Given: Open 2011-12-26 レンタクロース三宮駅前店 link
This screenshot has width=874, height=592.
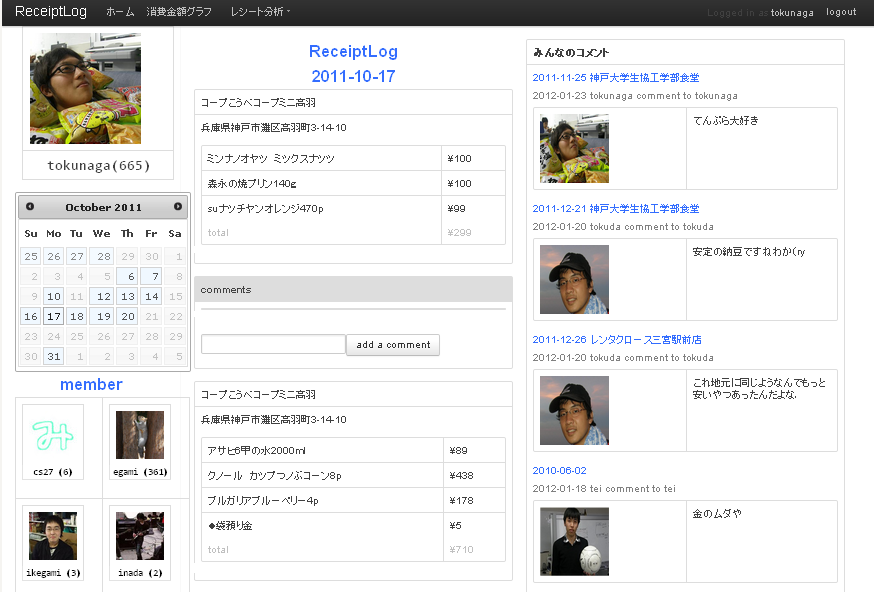Looking at the screenshot, I should tap(617, 340).
